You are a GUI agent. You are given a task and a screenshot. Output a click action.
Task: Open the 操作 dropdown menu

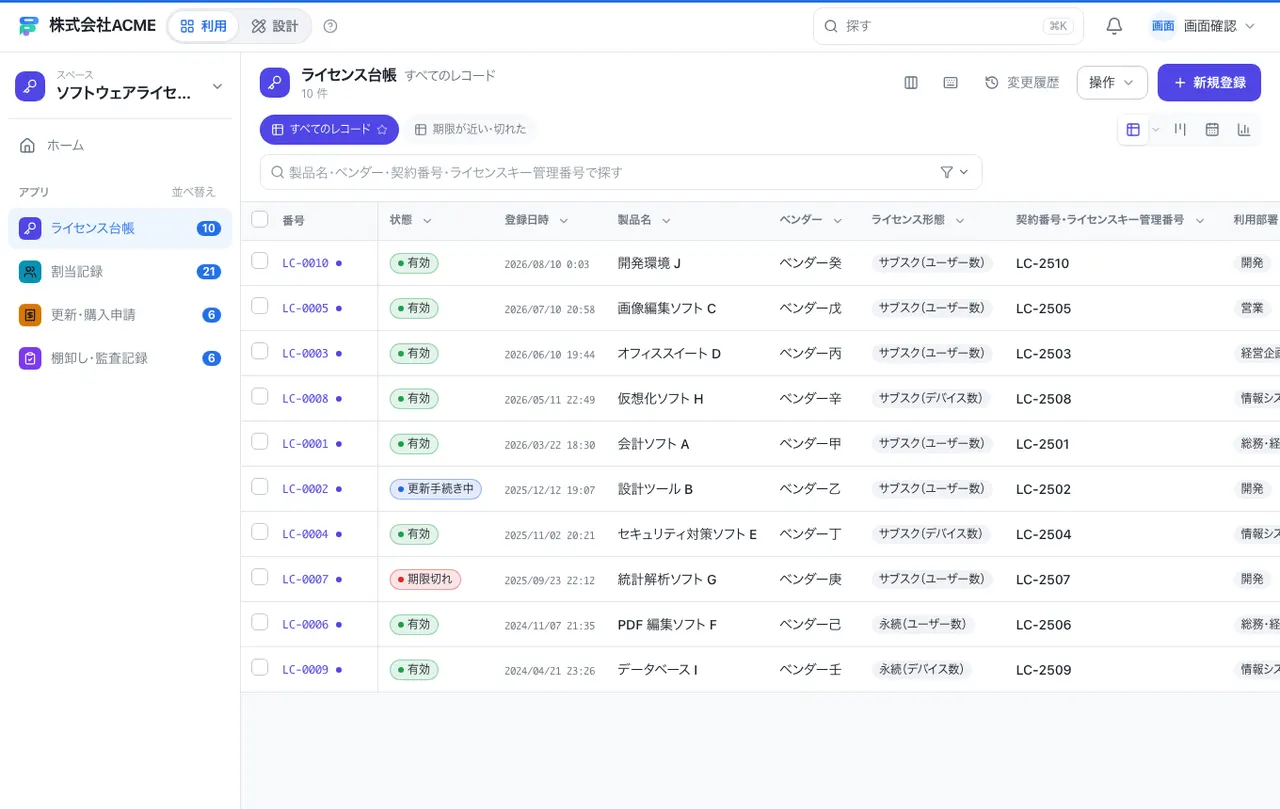[1112, 83]
